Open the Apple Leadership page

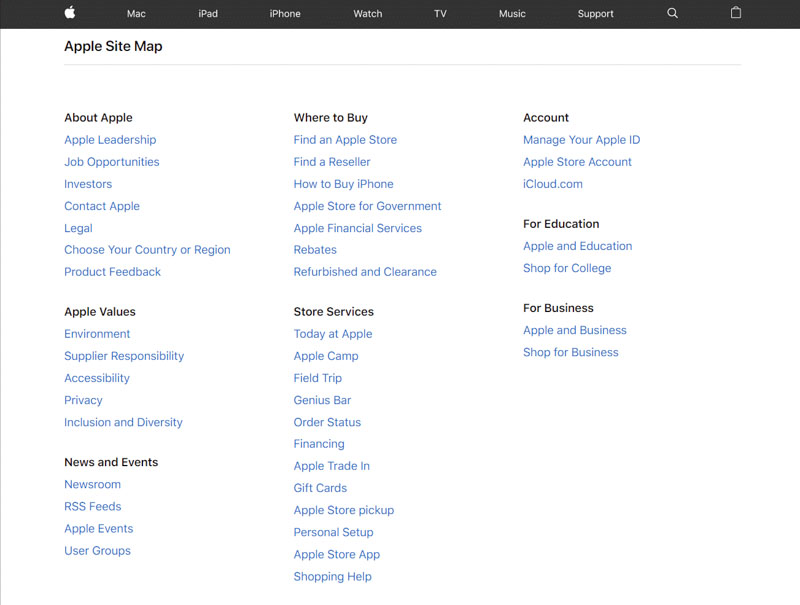[x=110, y=139]
